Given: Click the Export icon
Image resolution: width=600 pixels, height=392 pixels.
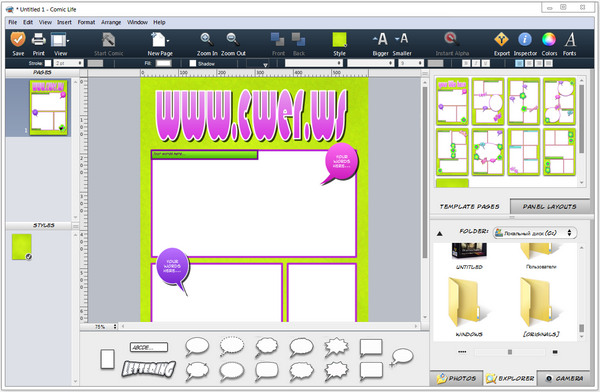Looking at the screenshot, I should (x=501, y=39).
